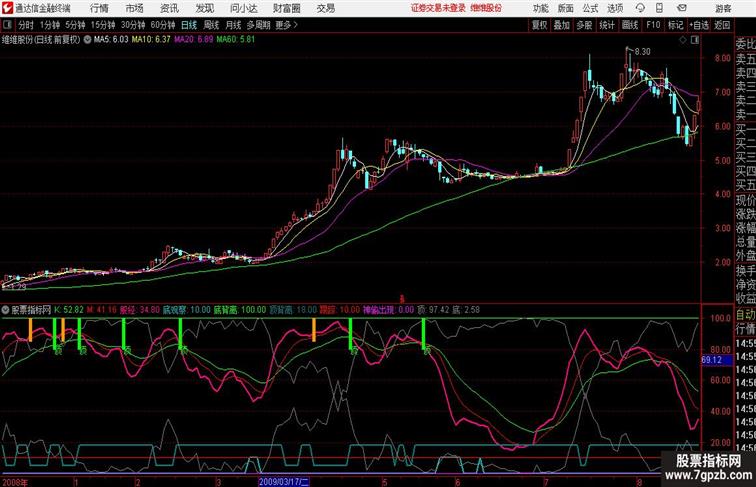Click the 叠加 overlay toolbar button

tap(562, 25)
